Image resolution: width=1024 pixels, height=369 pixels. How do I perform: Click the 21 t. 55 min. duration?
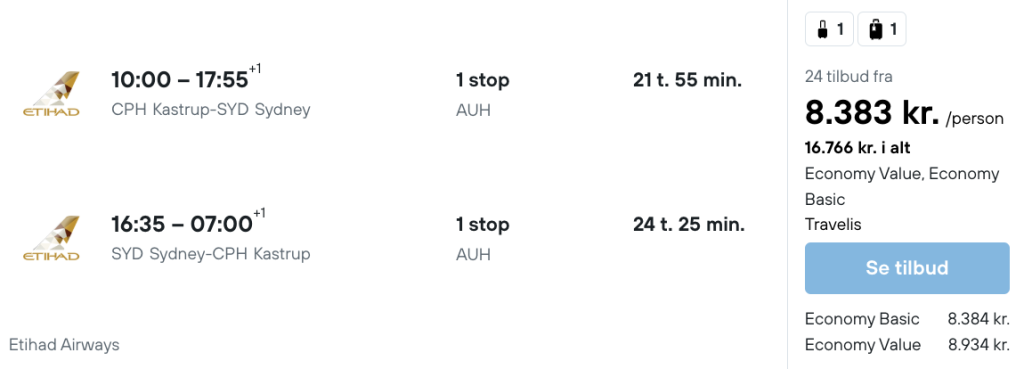pyautogui.click(x=688, y=80)
